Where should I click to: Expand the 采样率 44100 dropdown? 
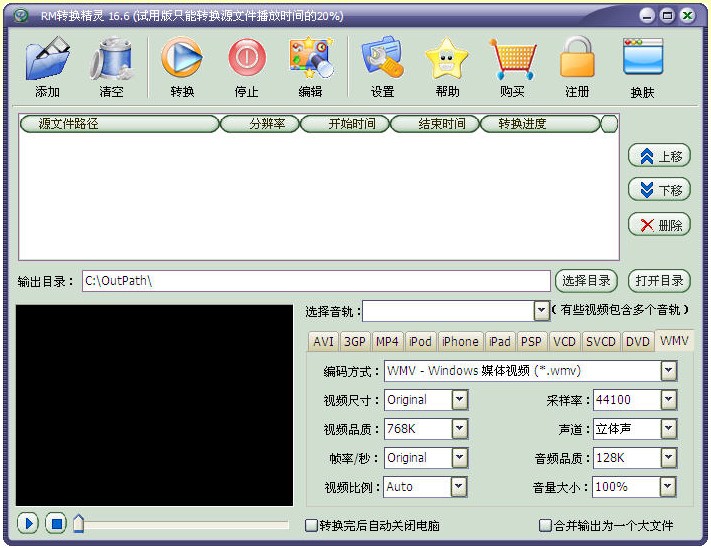668,400
